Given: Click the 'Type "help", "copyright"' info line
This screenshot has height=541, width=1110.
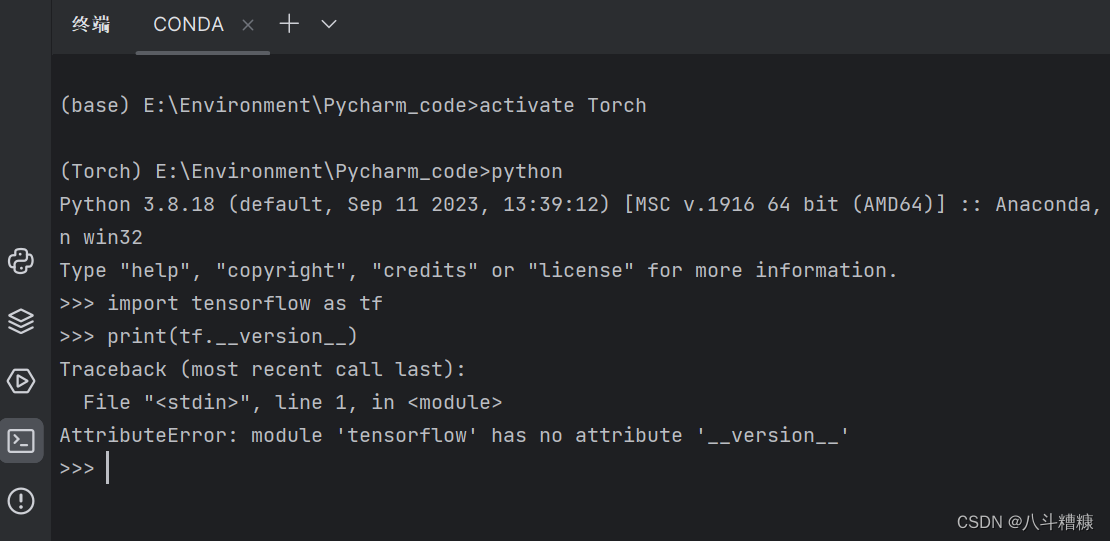Looking at the screenshot, I should (x=479, y=270).
